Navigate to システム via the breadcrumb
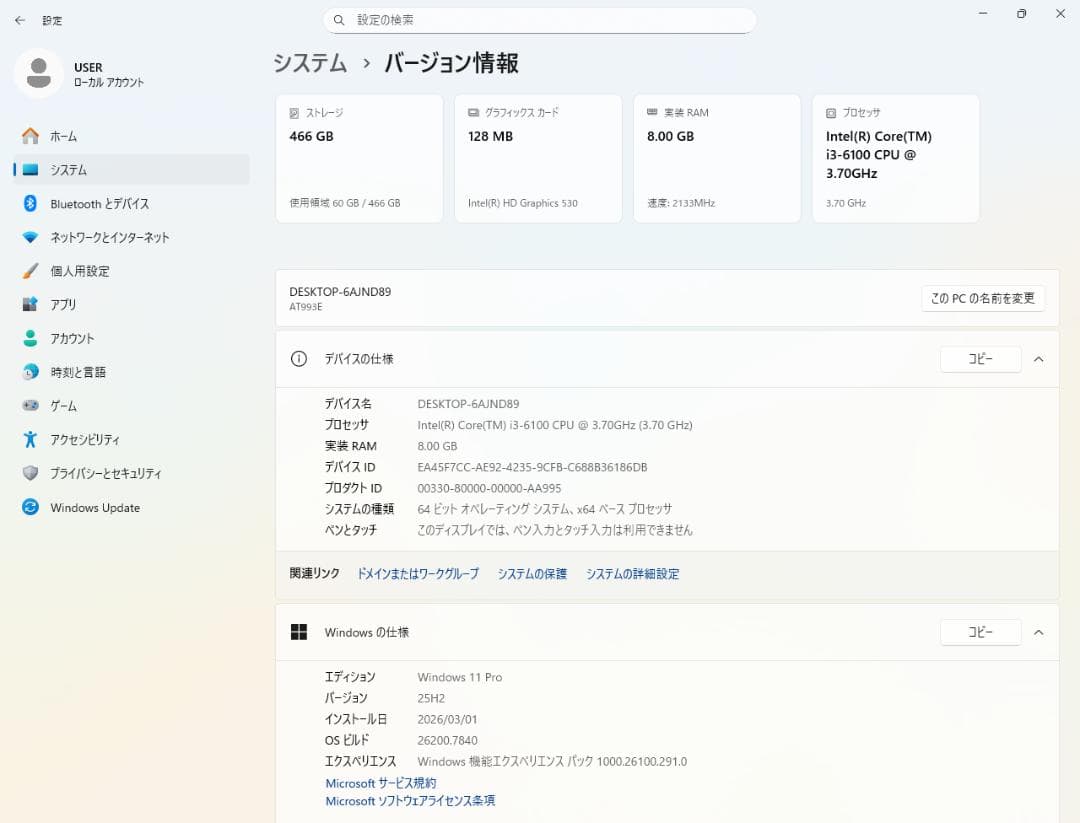This screenshot has width=1080, height=823. tap(309, 61)
